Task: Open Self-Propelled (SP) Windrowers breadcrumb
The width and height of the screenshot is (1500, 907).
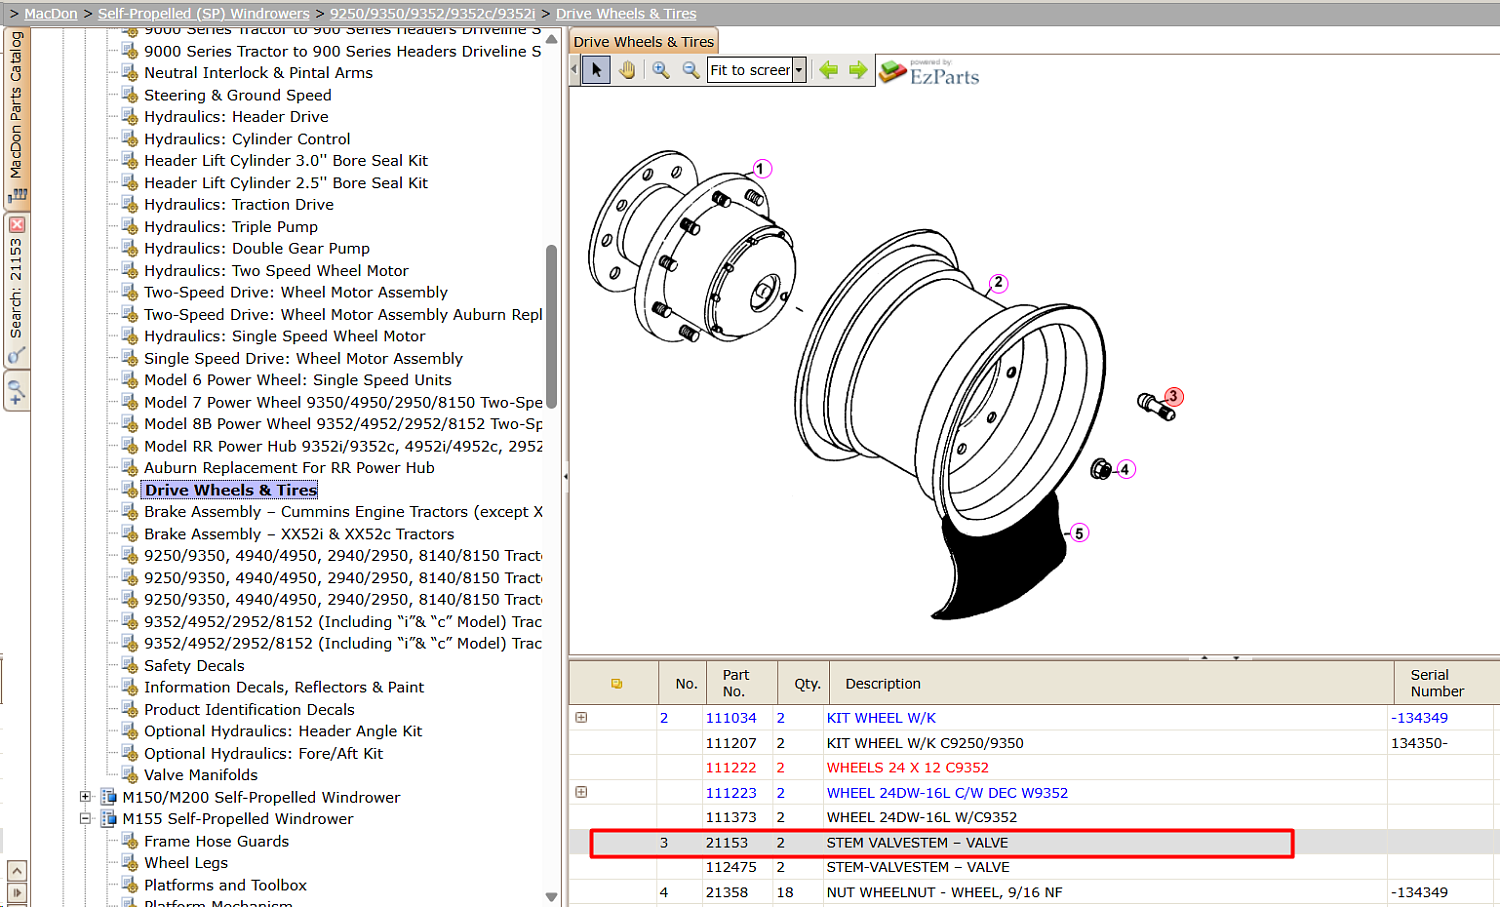Action: 204,14
